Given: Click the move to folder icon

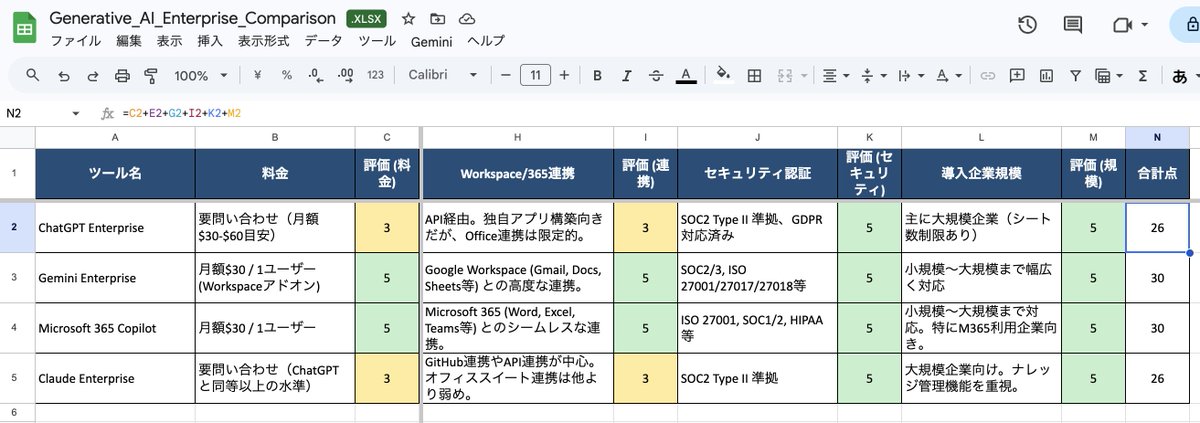Looking at the screenshot, I should point(437,19).
